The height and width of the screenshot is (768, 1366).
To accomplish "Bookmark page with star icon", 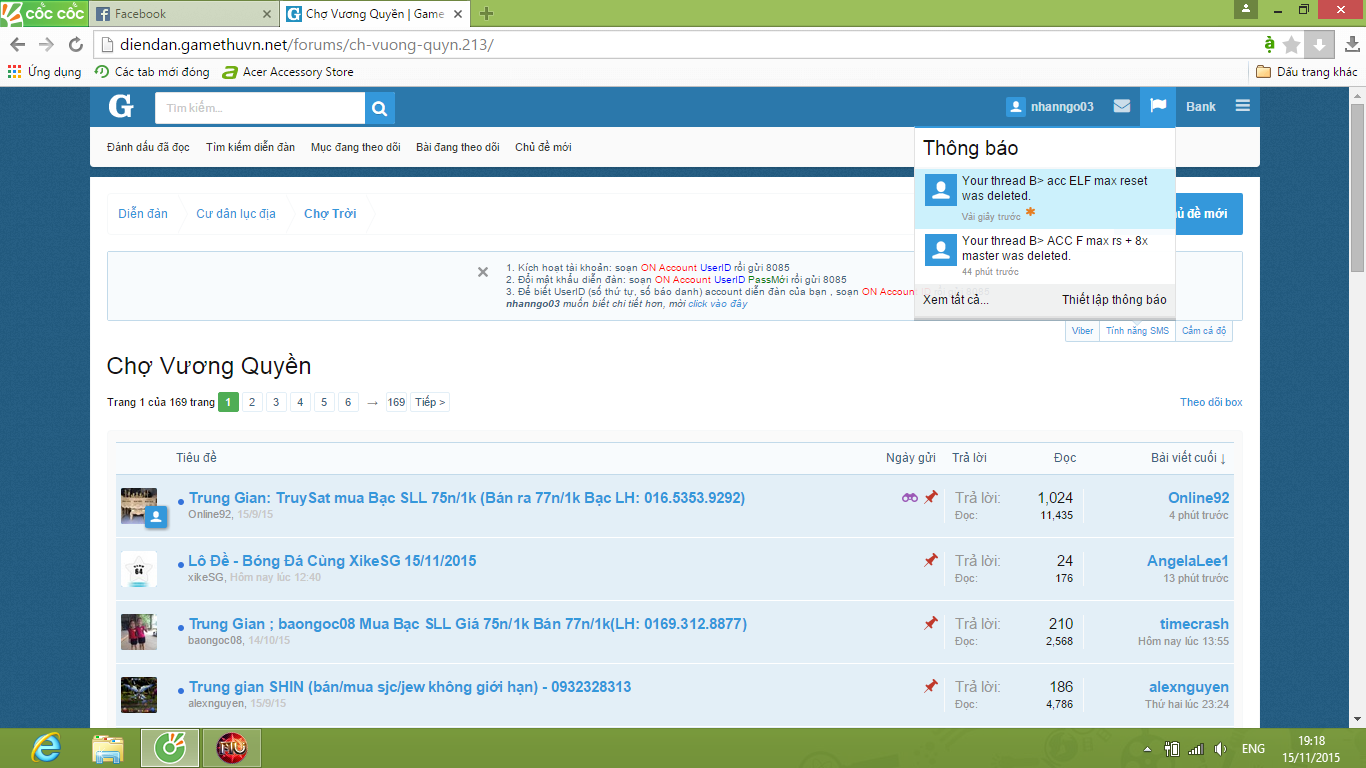I will (x=1291, y=45).
